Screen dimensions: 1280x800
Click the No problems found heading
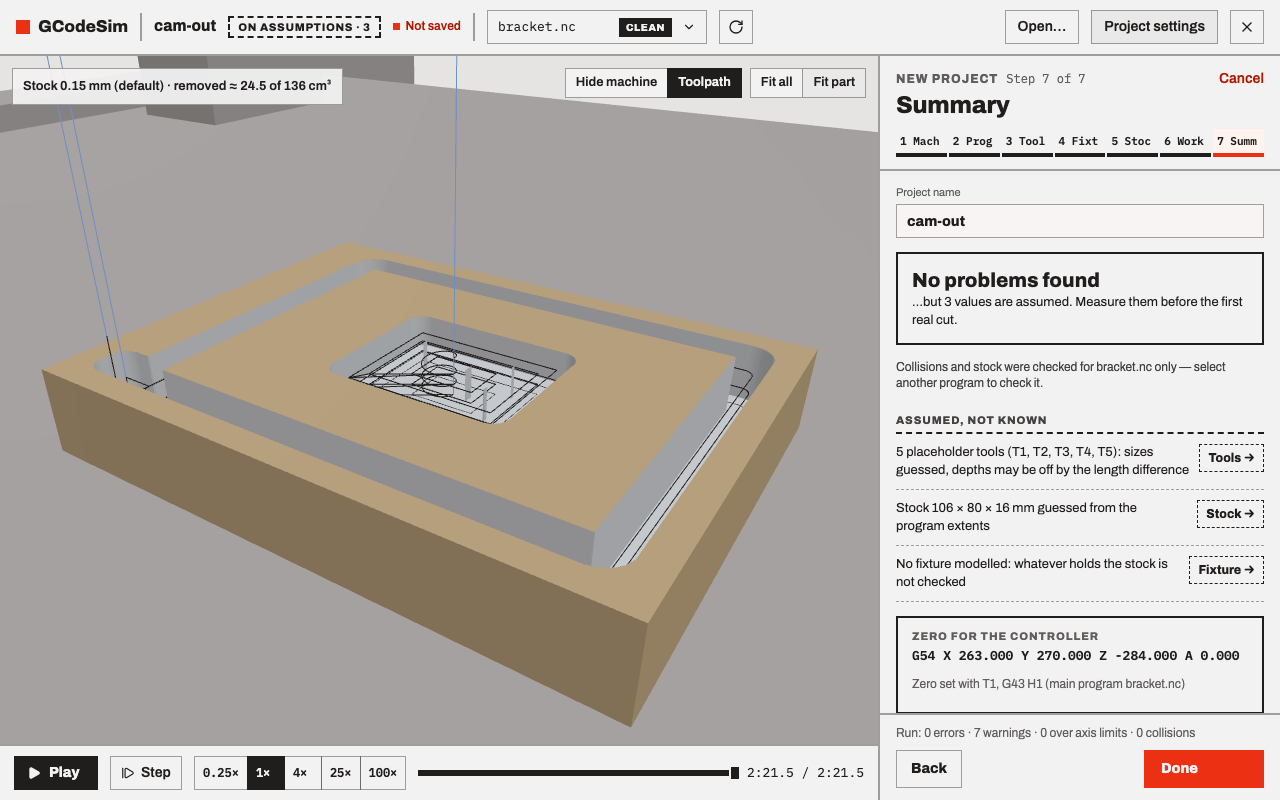1006,280
